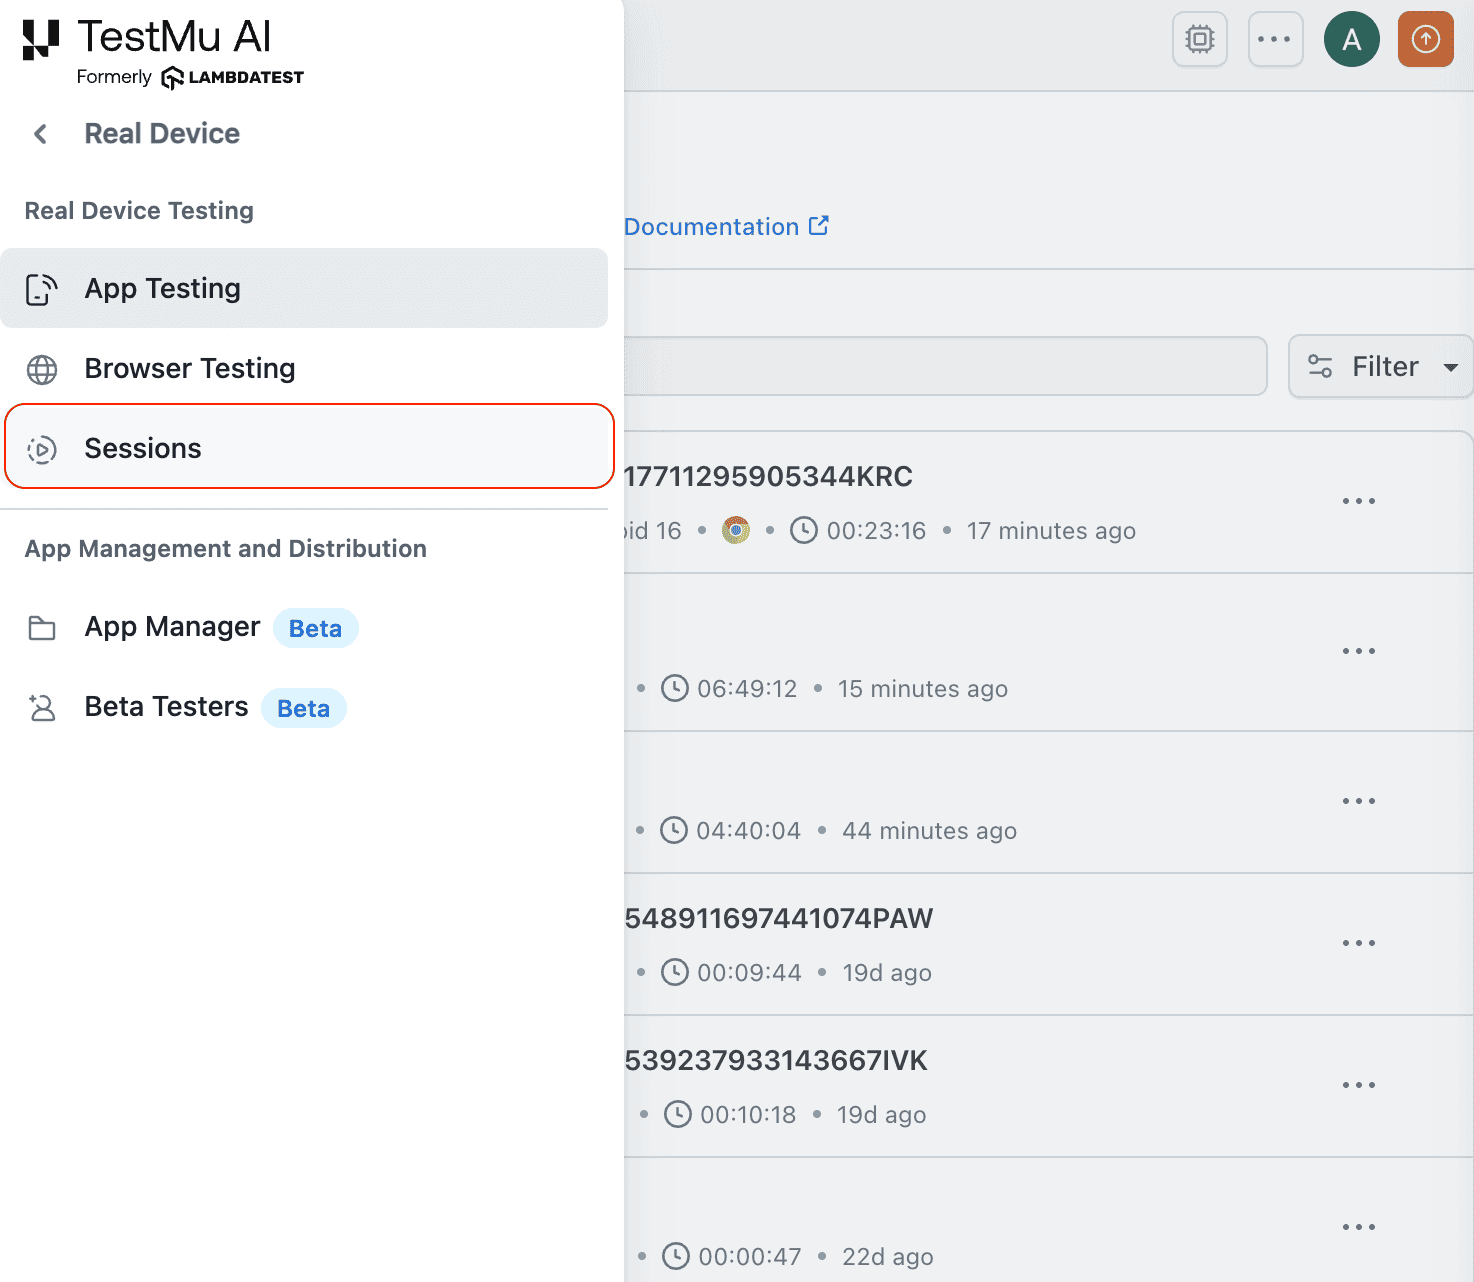Screen dimensions: 1474x1282
Task: Click the Beta Testers person icon
Action: tap(42, 708)
